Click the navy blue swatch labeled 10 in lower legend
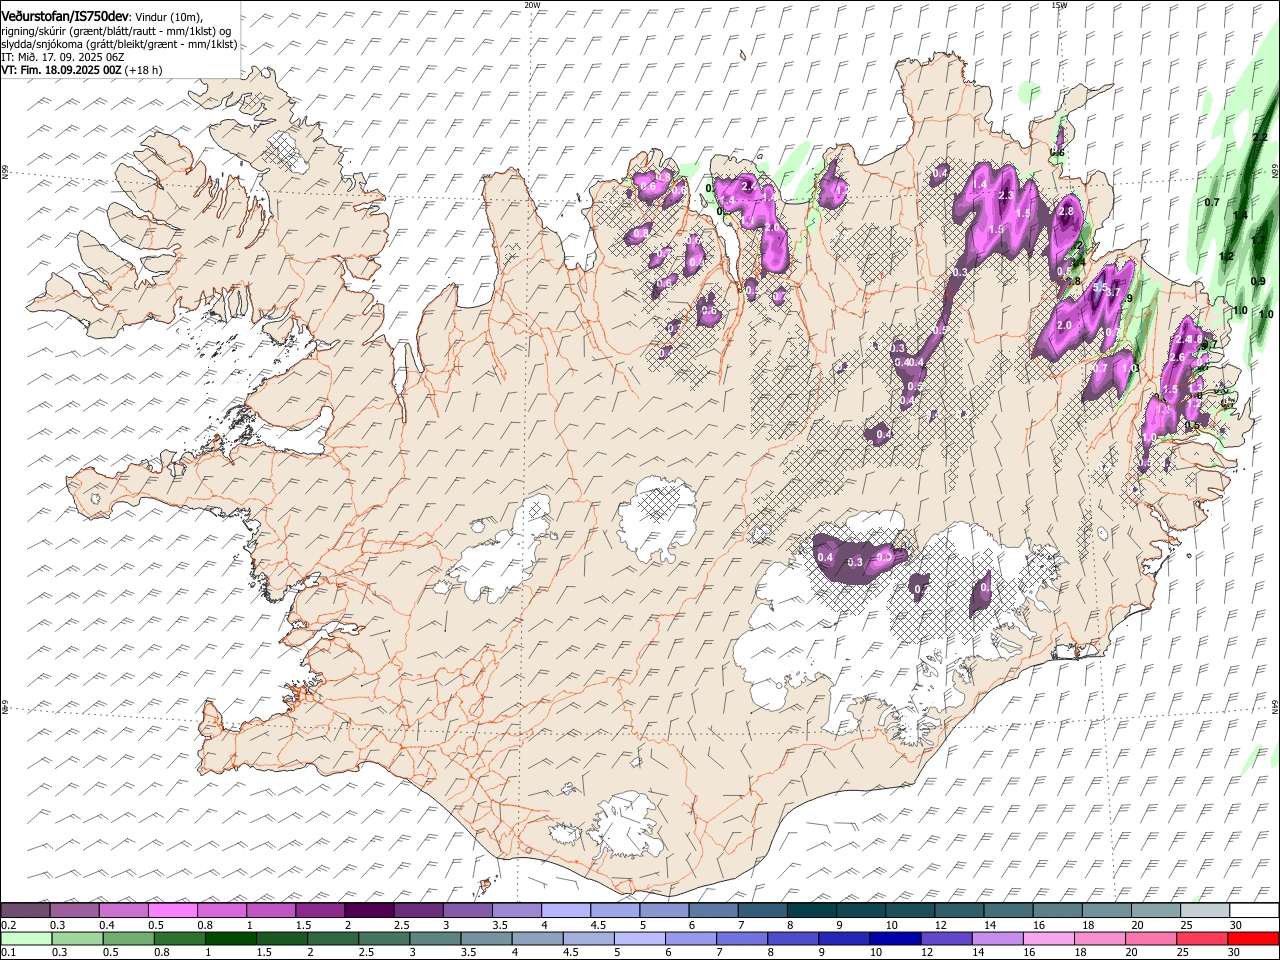Image resolution: width=1280 pixels, height=960 pixels. pyautogui.click(x=895, y=939)
